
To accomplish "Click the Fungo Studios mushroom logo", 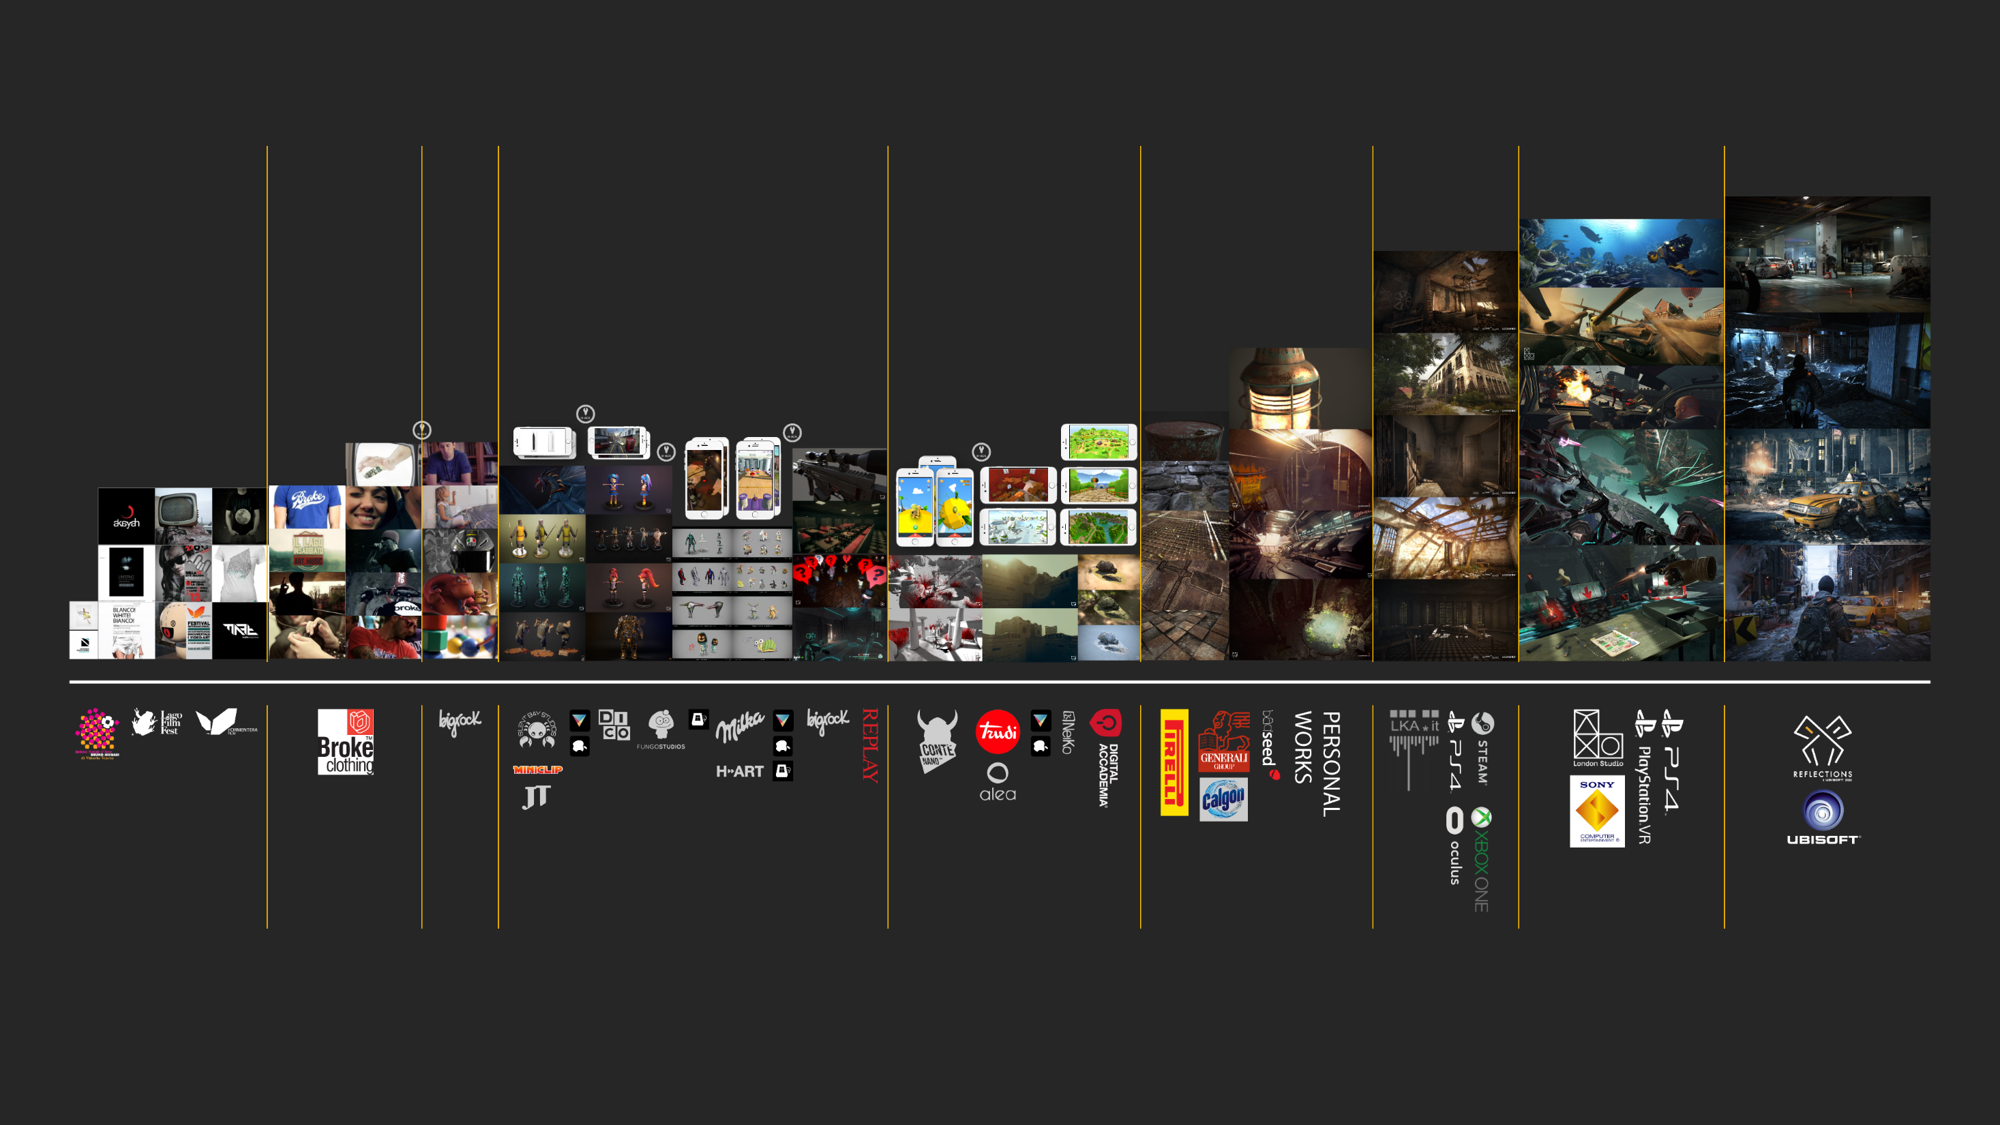I will click(x=661, y=730).
